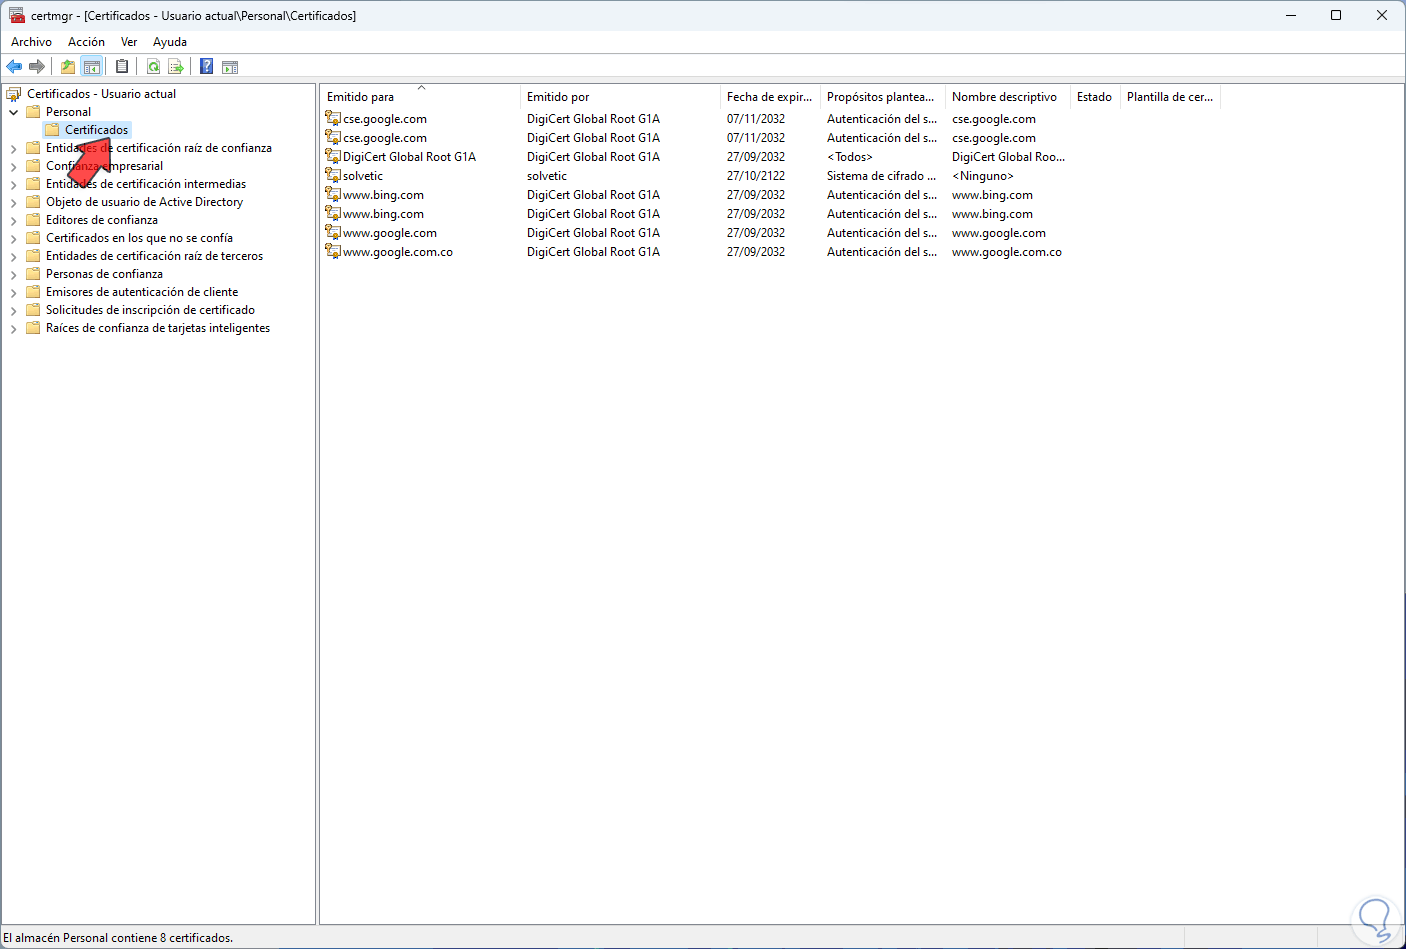Click the certificate icon of the solvetic row
The height and width of the screenshot is (949, 1406).
coord(333,175)
